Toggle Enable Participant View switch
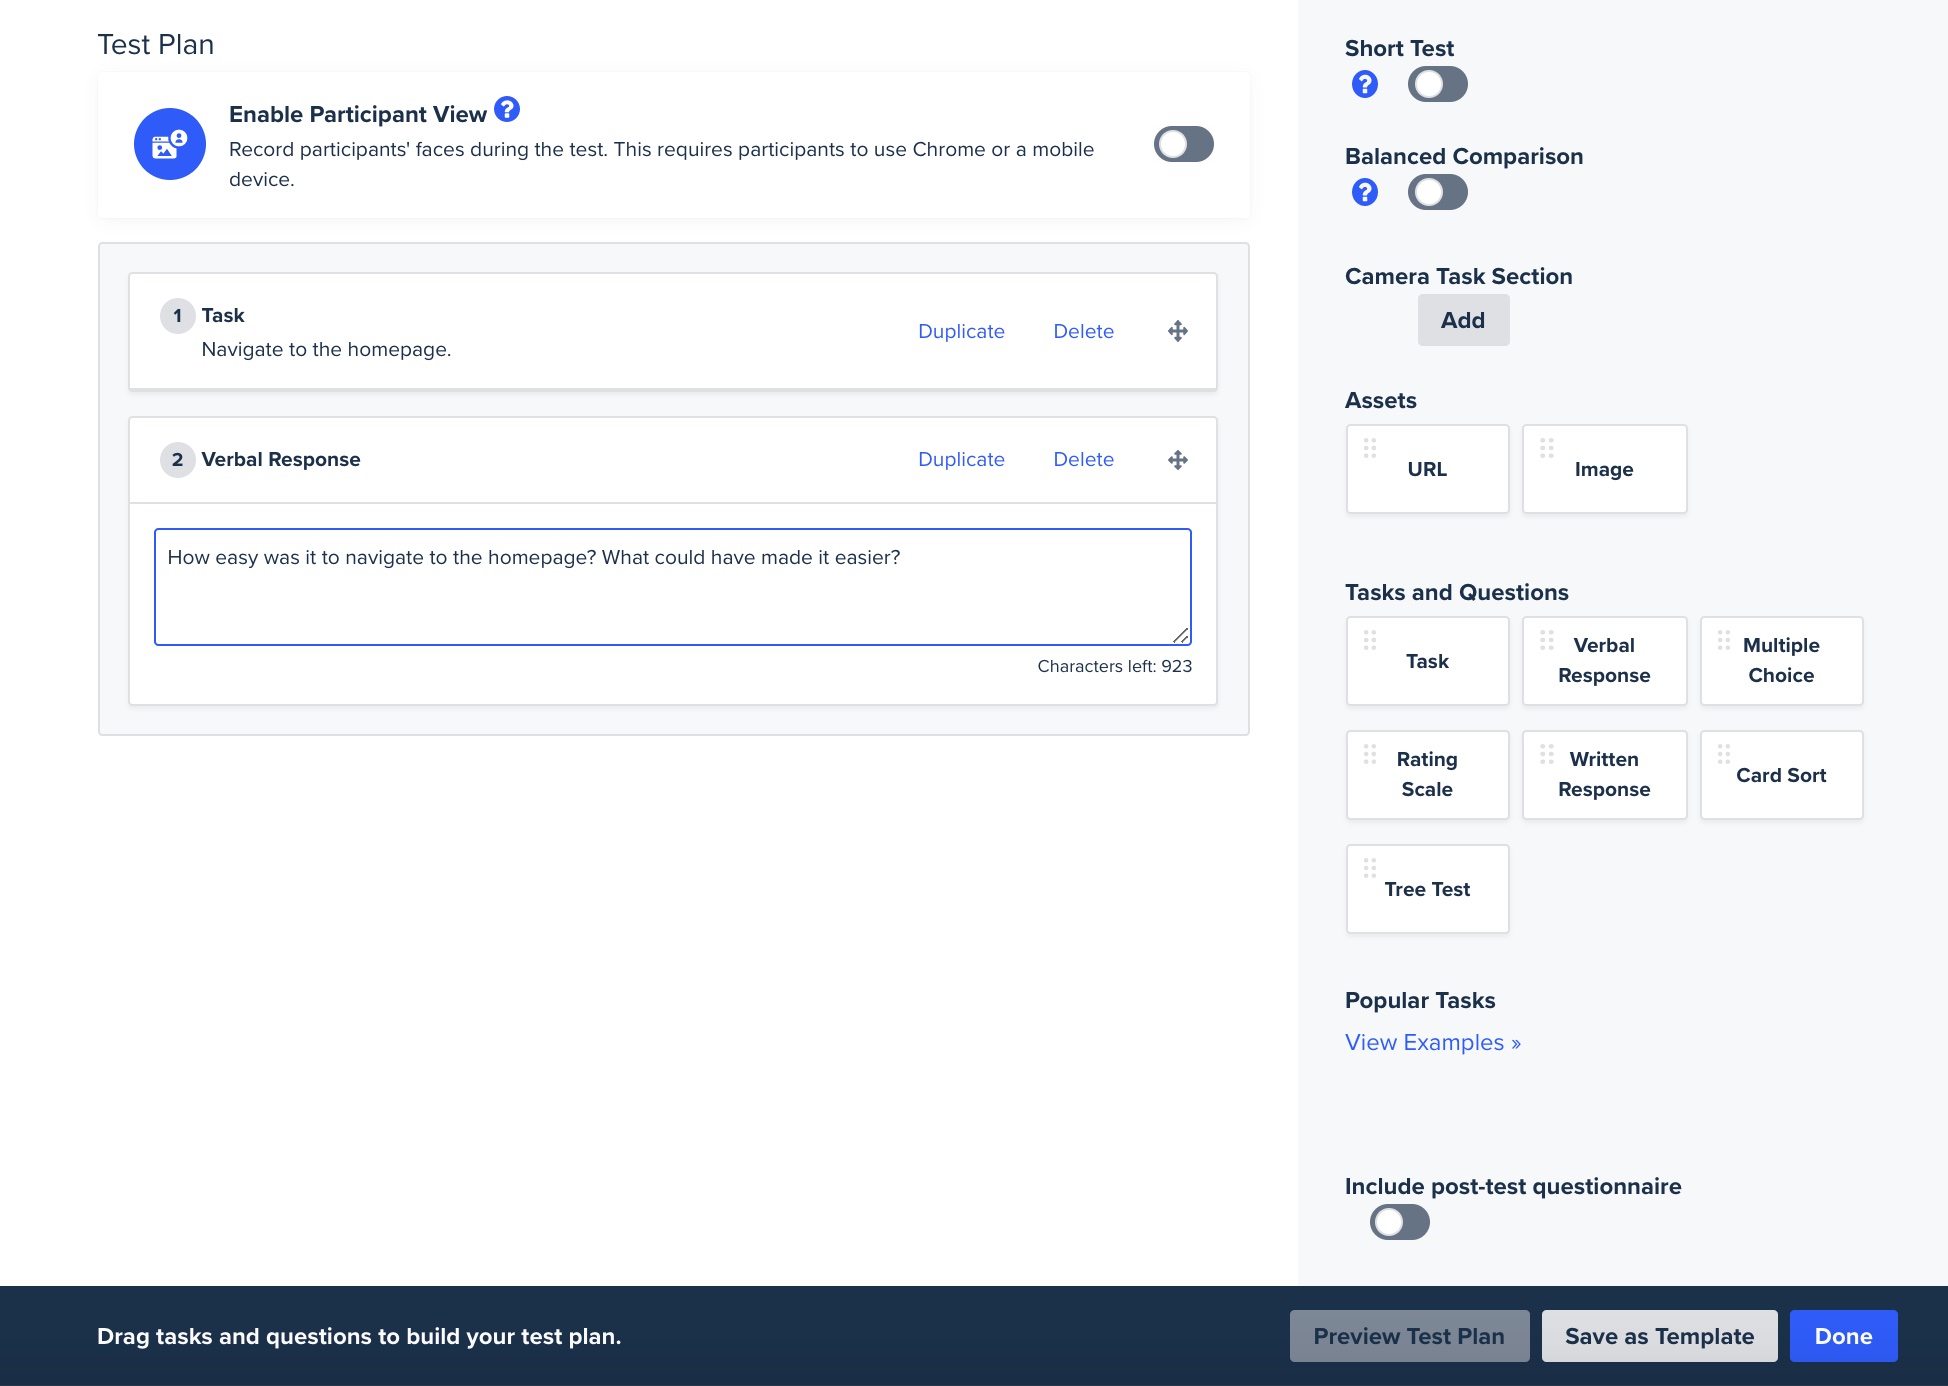 1184,144
